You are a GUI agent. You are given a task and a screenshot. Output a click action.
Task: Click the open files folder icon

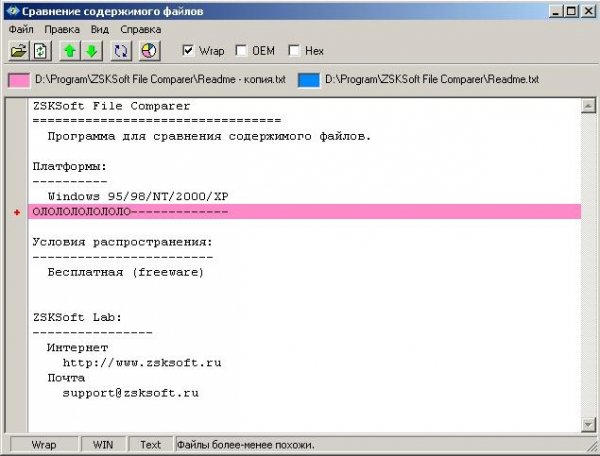(x=19, y=51)
